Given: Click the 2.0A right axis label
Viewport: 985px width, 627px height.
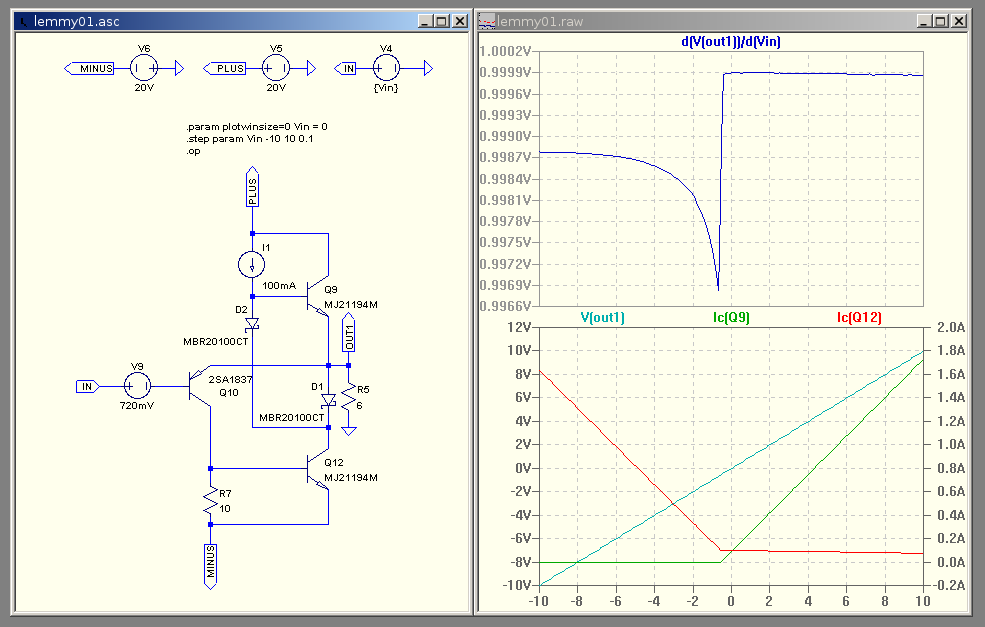Looking at the screenshot, I should click(951, 327).
